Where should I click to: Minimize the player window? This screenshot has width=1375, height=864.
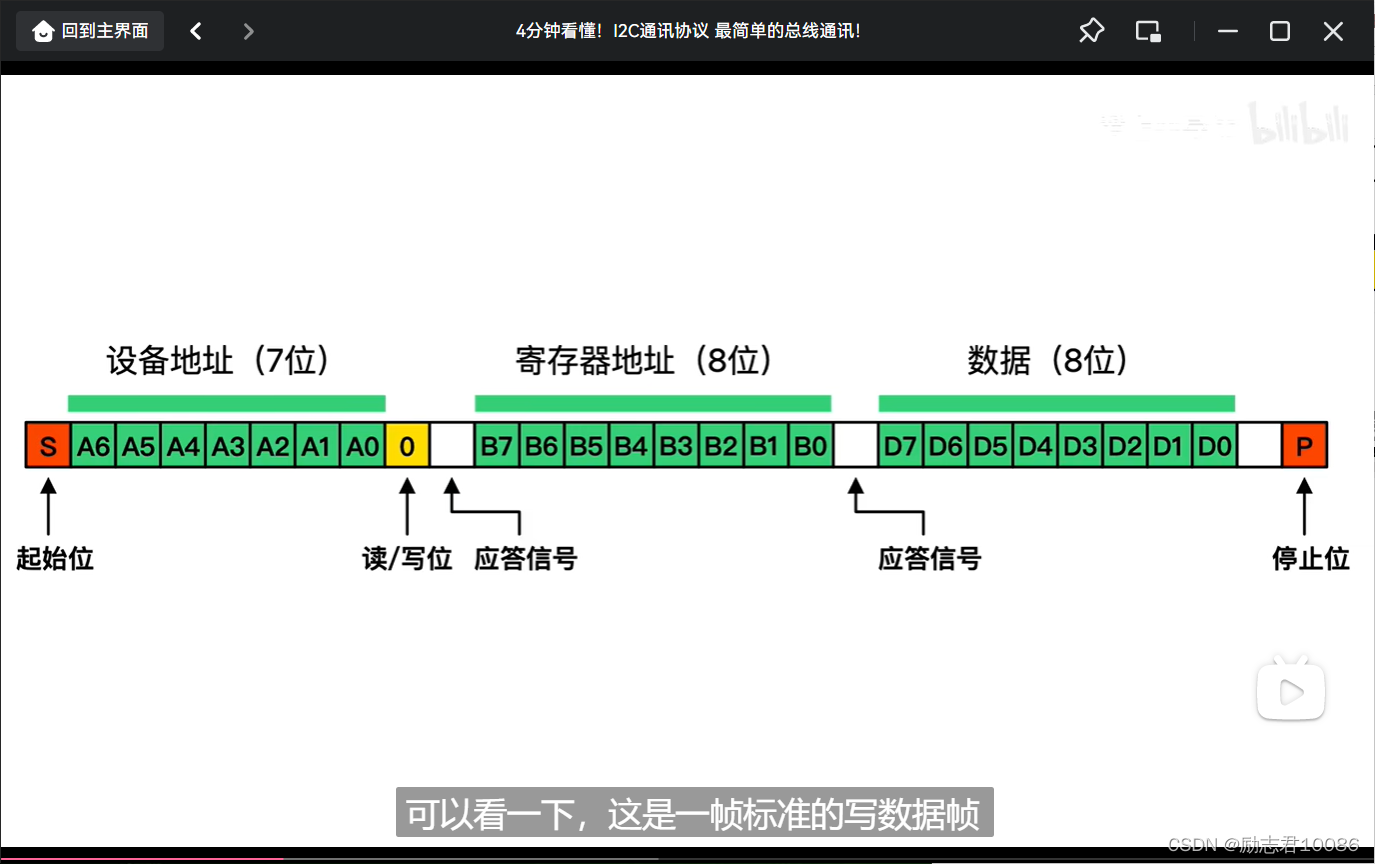(1228, 31)
